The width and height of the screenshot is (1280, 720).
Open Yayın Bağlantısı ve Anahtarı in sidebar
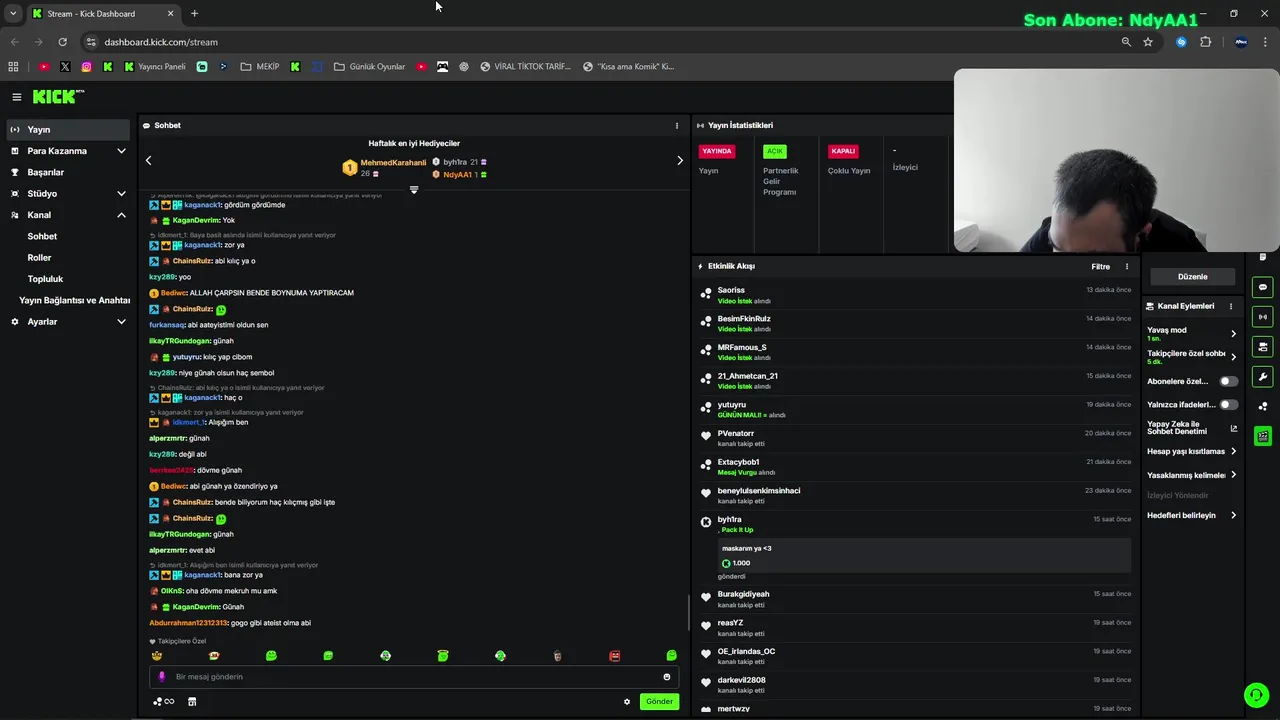[x=75, y=301]
